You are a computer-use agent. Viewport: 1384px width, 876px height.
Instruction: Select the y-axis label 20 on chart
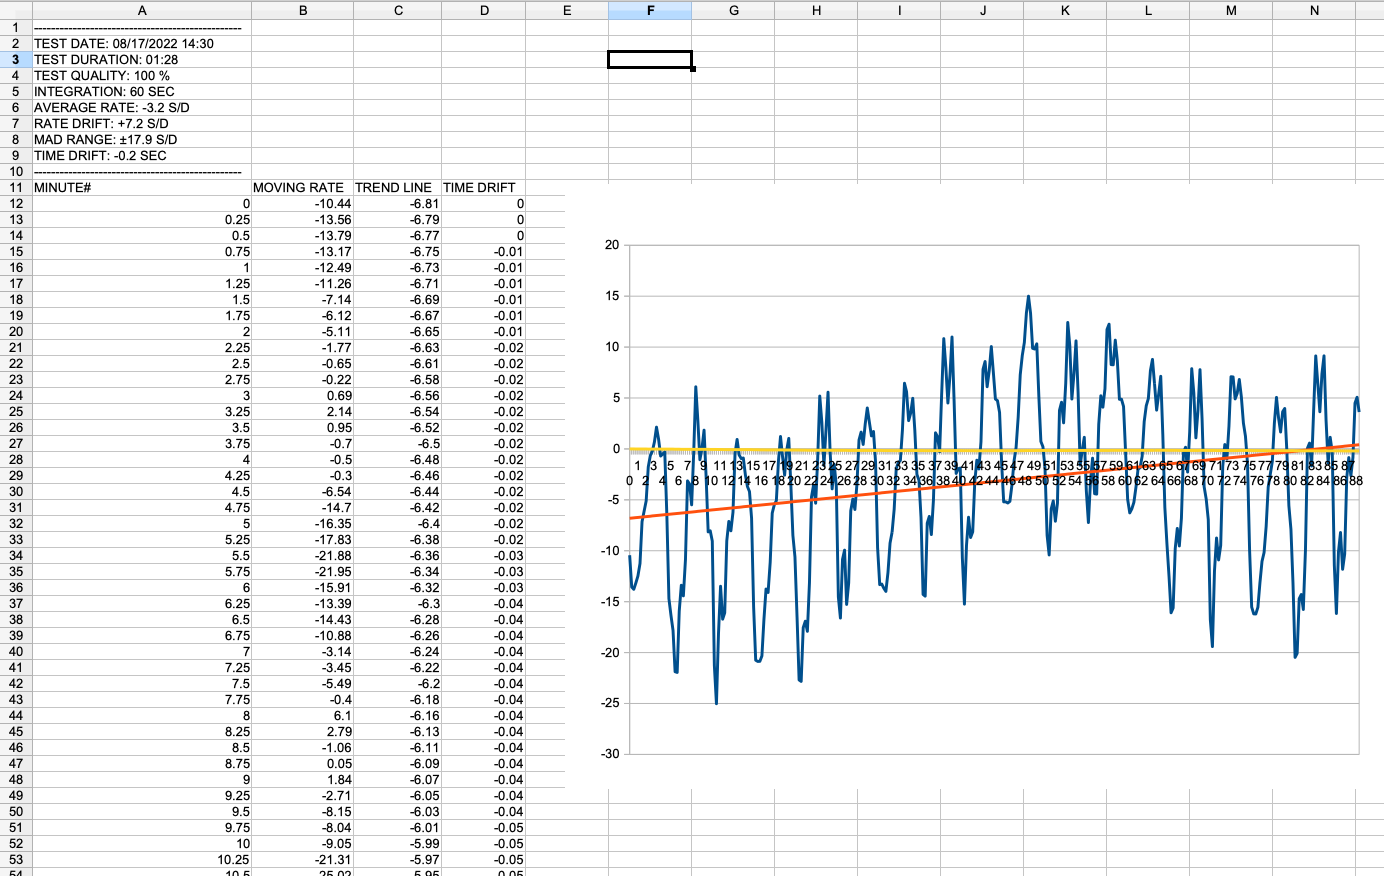point(611,245)
